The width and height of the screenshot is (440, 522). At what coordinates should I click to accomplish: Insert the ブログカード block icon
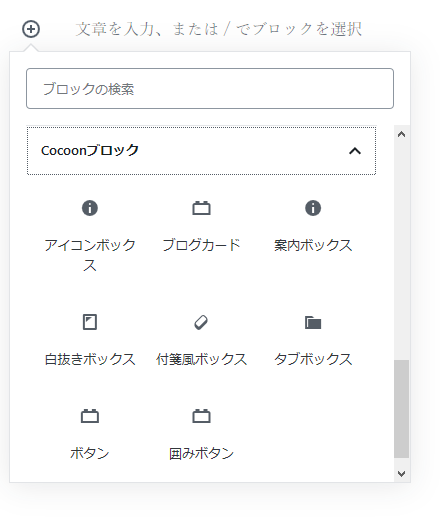click(x=201, y=208)
